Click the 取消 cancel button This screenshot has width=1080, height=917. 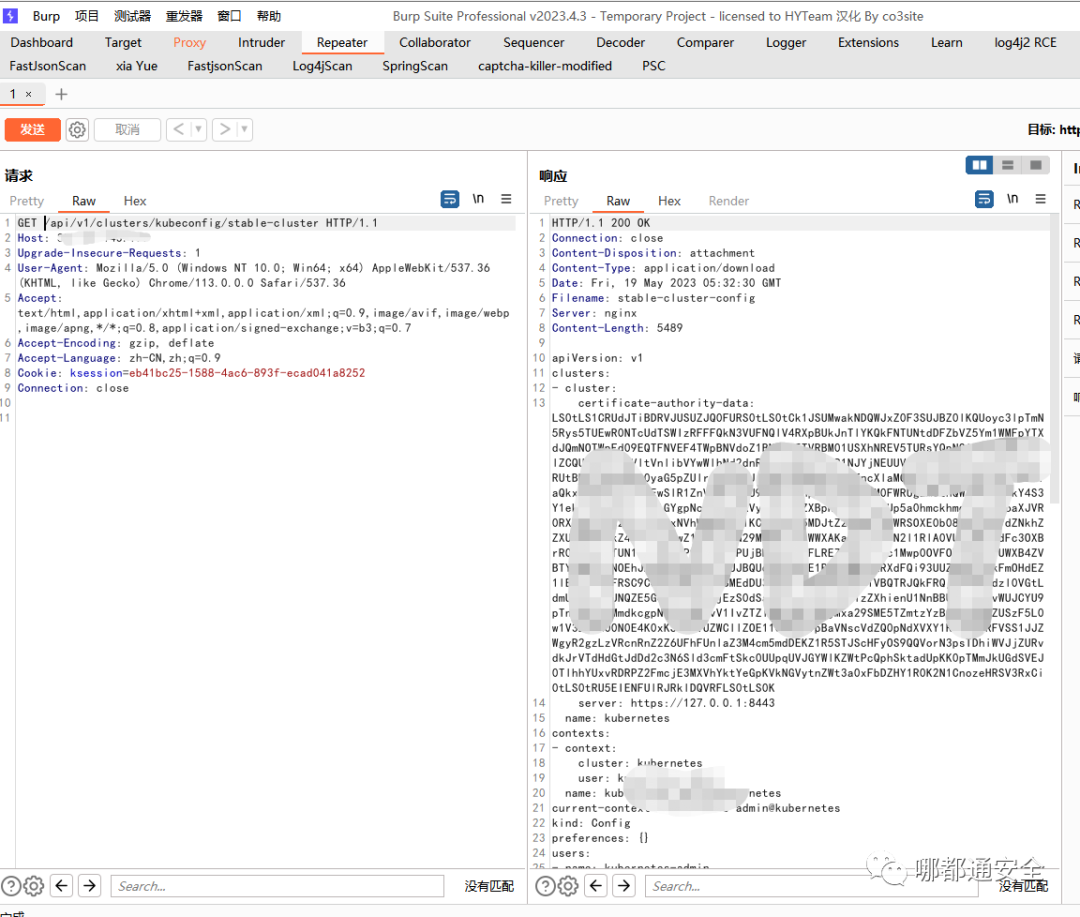point(127,130)
